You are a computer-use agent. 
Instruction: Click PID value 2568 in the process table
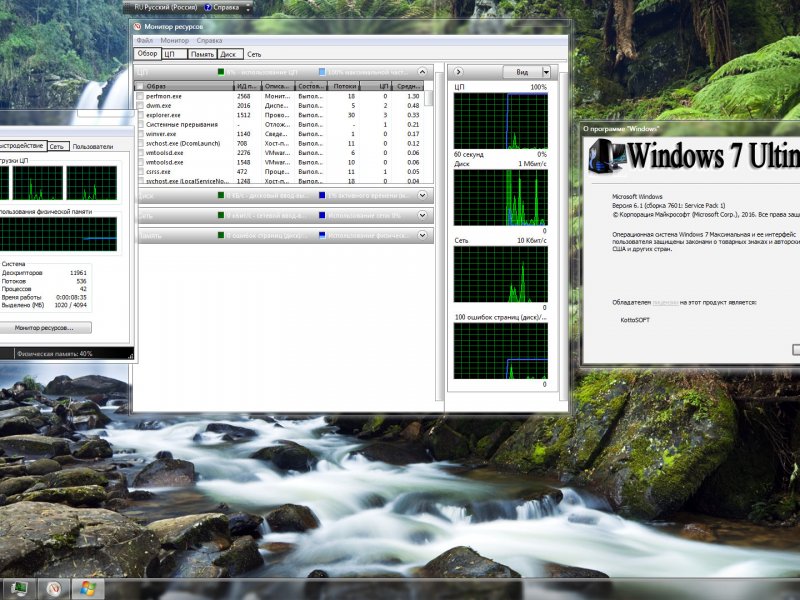(243, 96)
